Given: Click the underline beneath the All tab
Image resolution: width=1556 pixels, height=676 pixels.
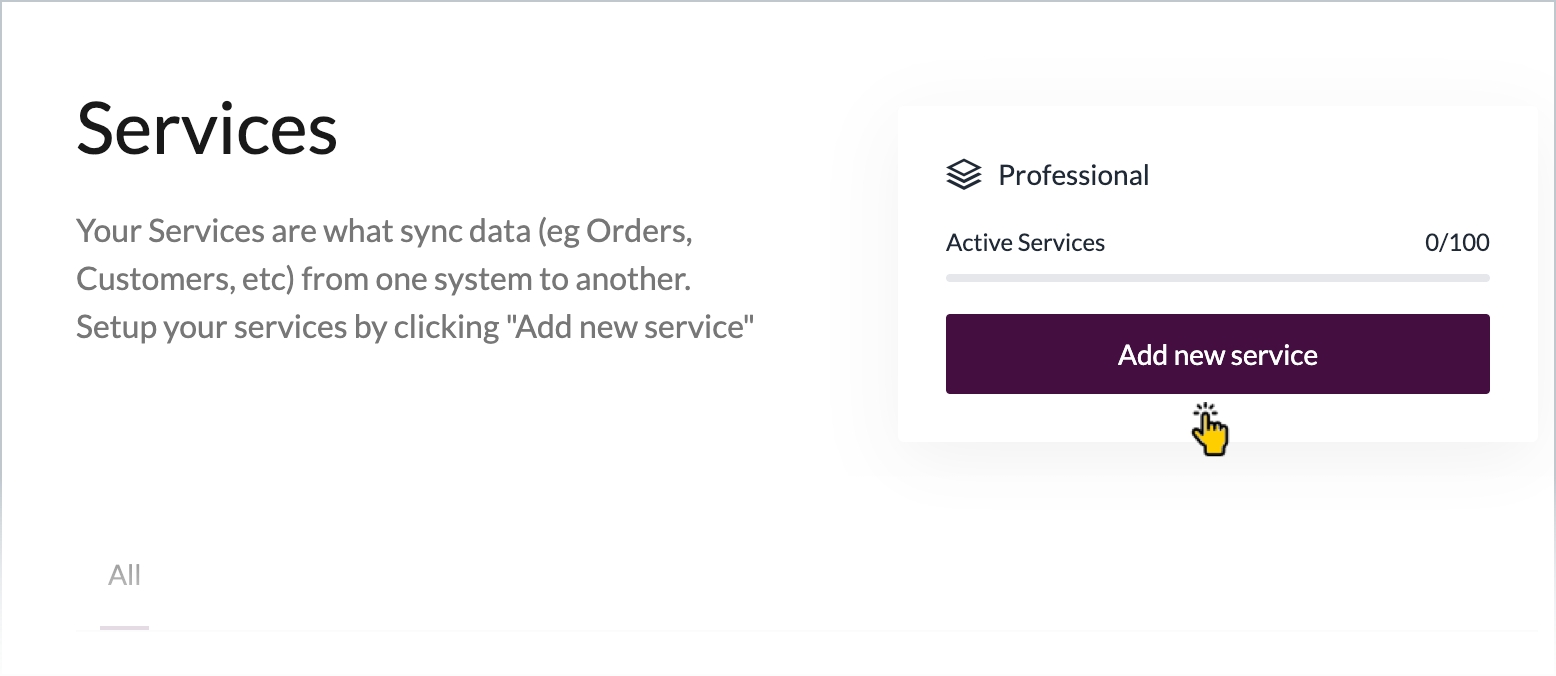Looking at the screenshot, I should point(125,627).
